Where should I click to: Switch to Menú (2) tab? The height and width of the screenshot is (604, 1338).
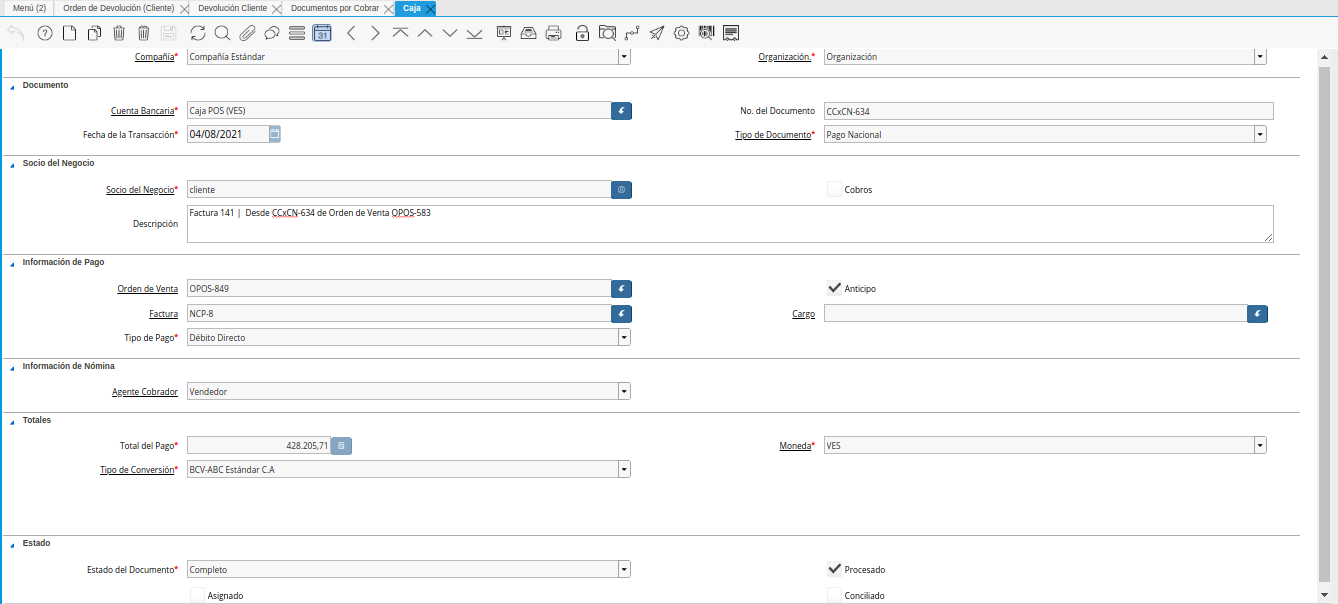[30, 8]
